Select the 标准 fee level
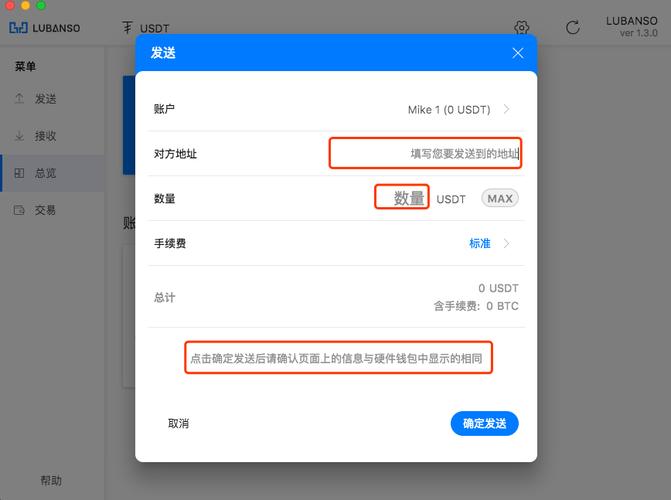This screenshot has height=500, width=671. (480, 244)
